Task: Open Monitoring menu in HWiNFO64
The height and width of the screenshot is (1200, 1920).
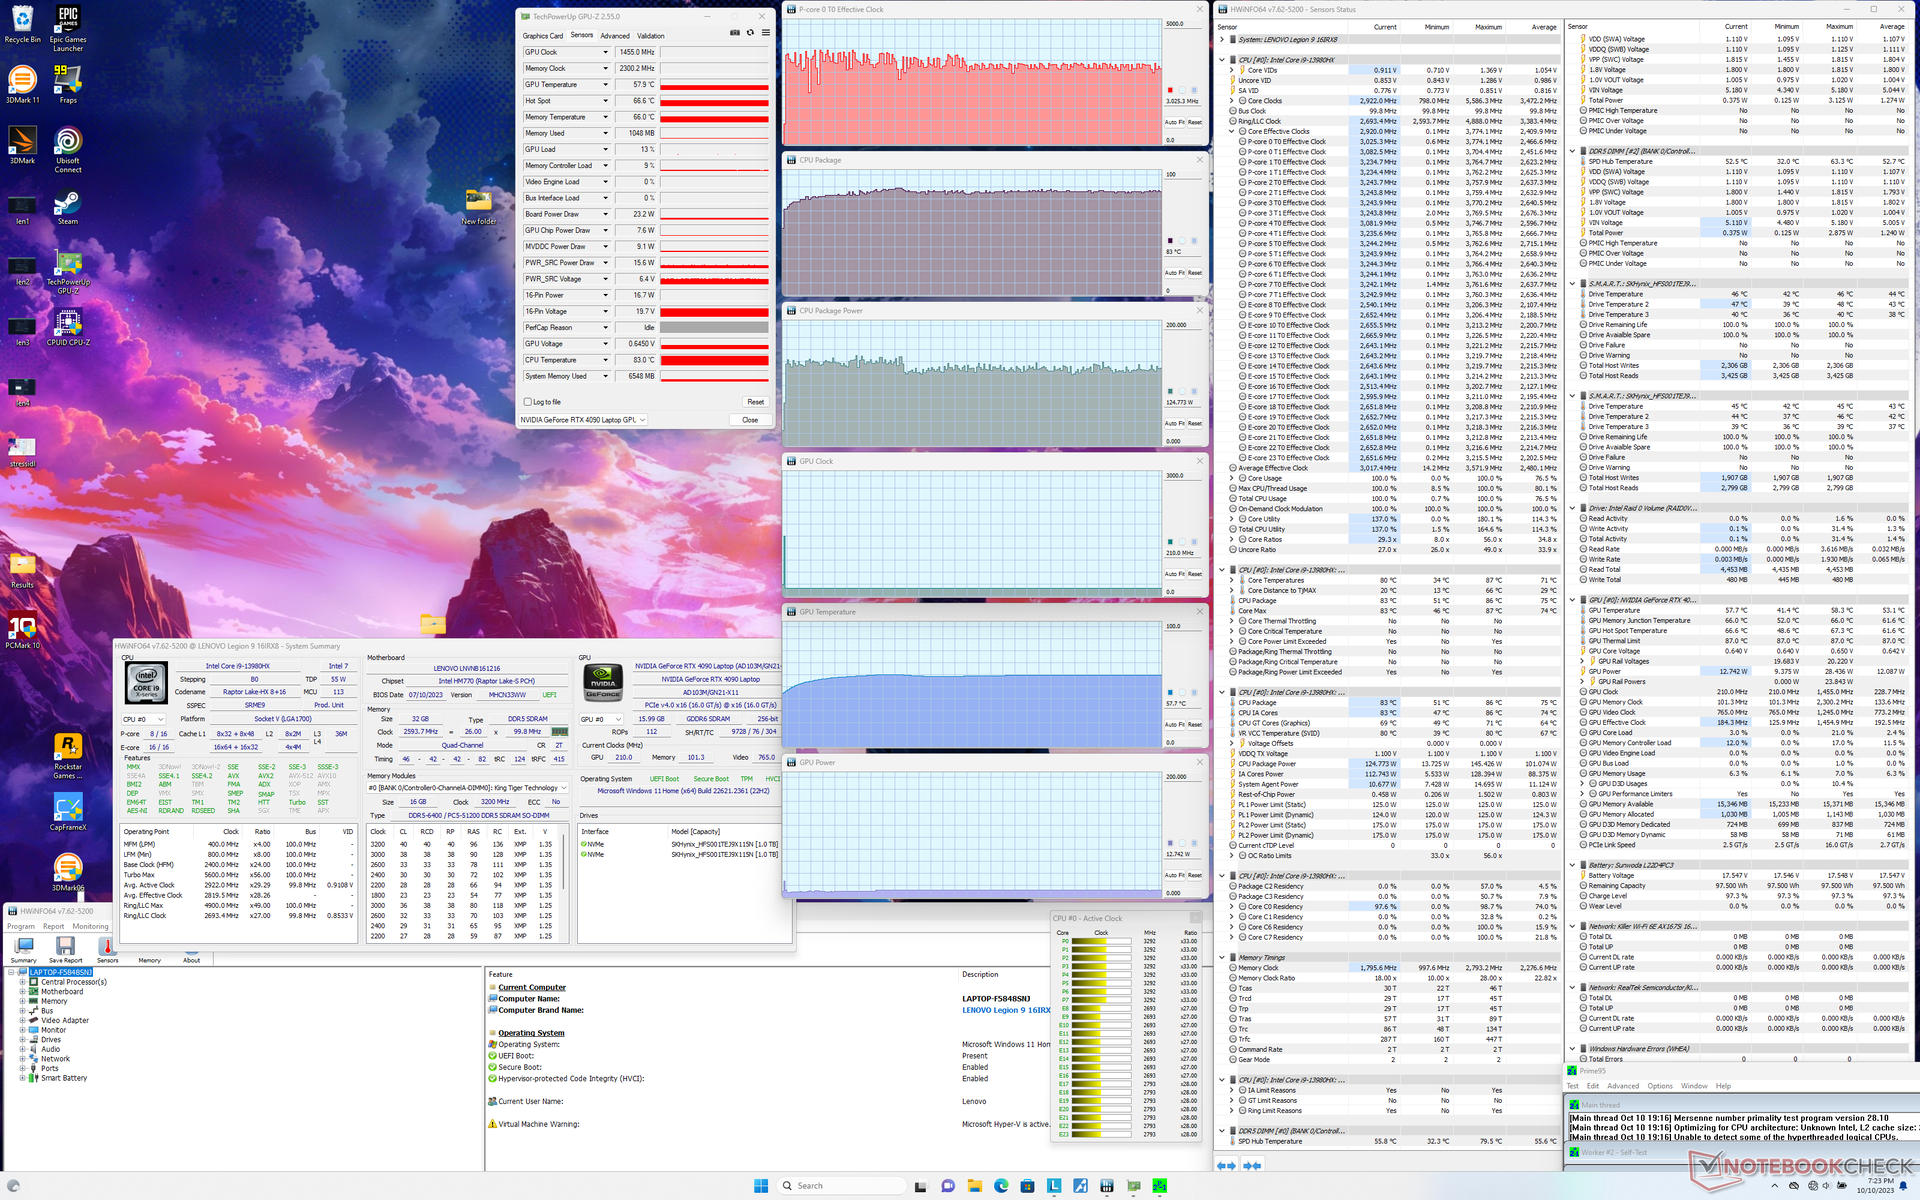Action: [90, 926]
